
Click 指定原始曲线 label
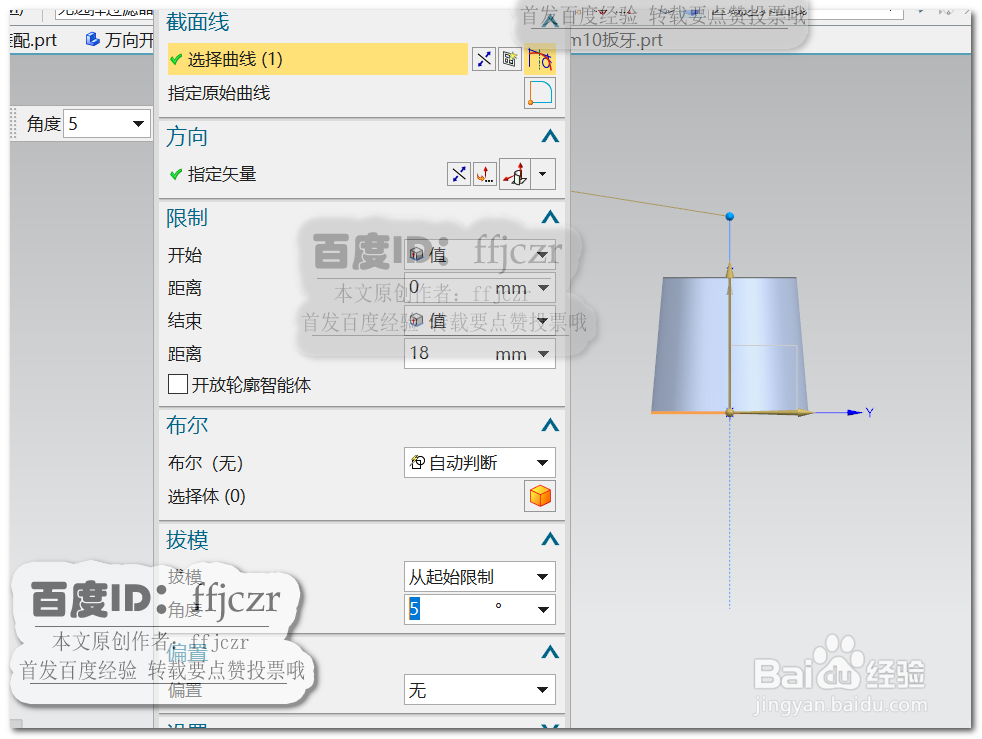[x=219, y=93]
